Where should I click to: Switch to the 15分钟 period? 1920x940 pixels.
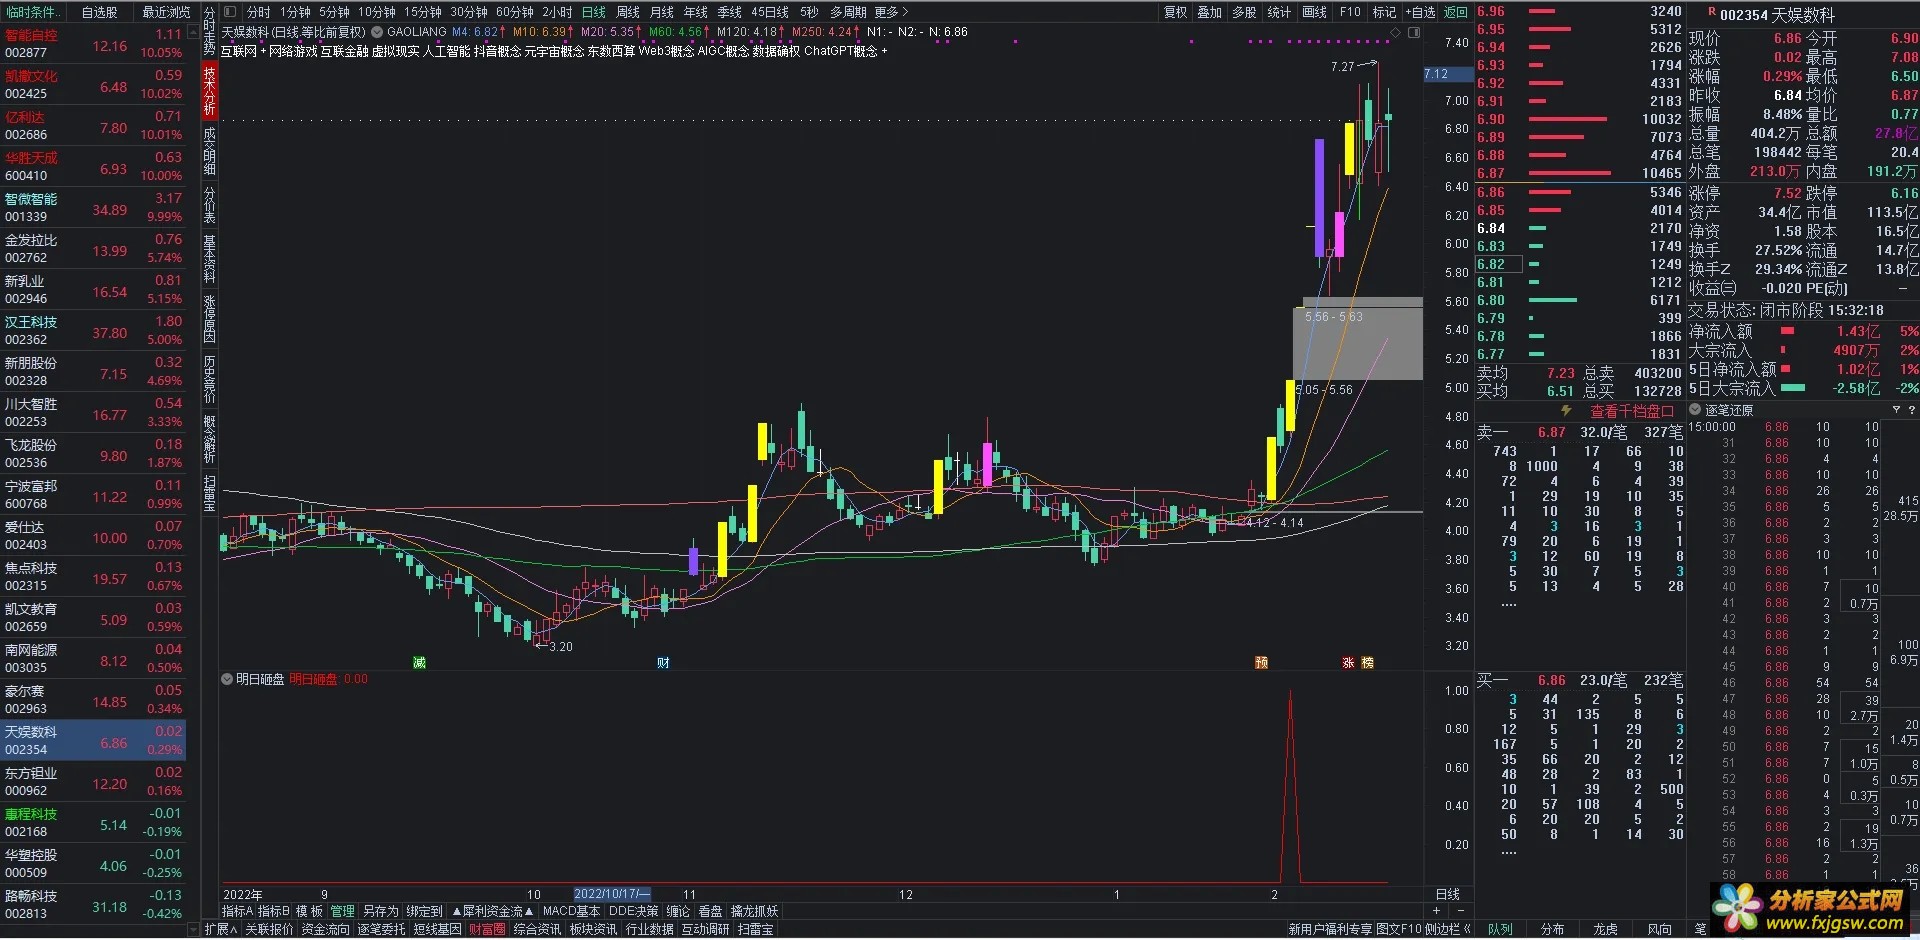tap(423, 12)
